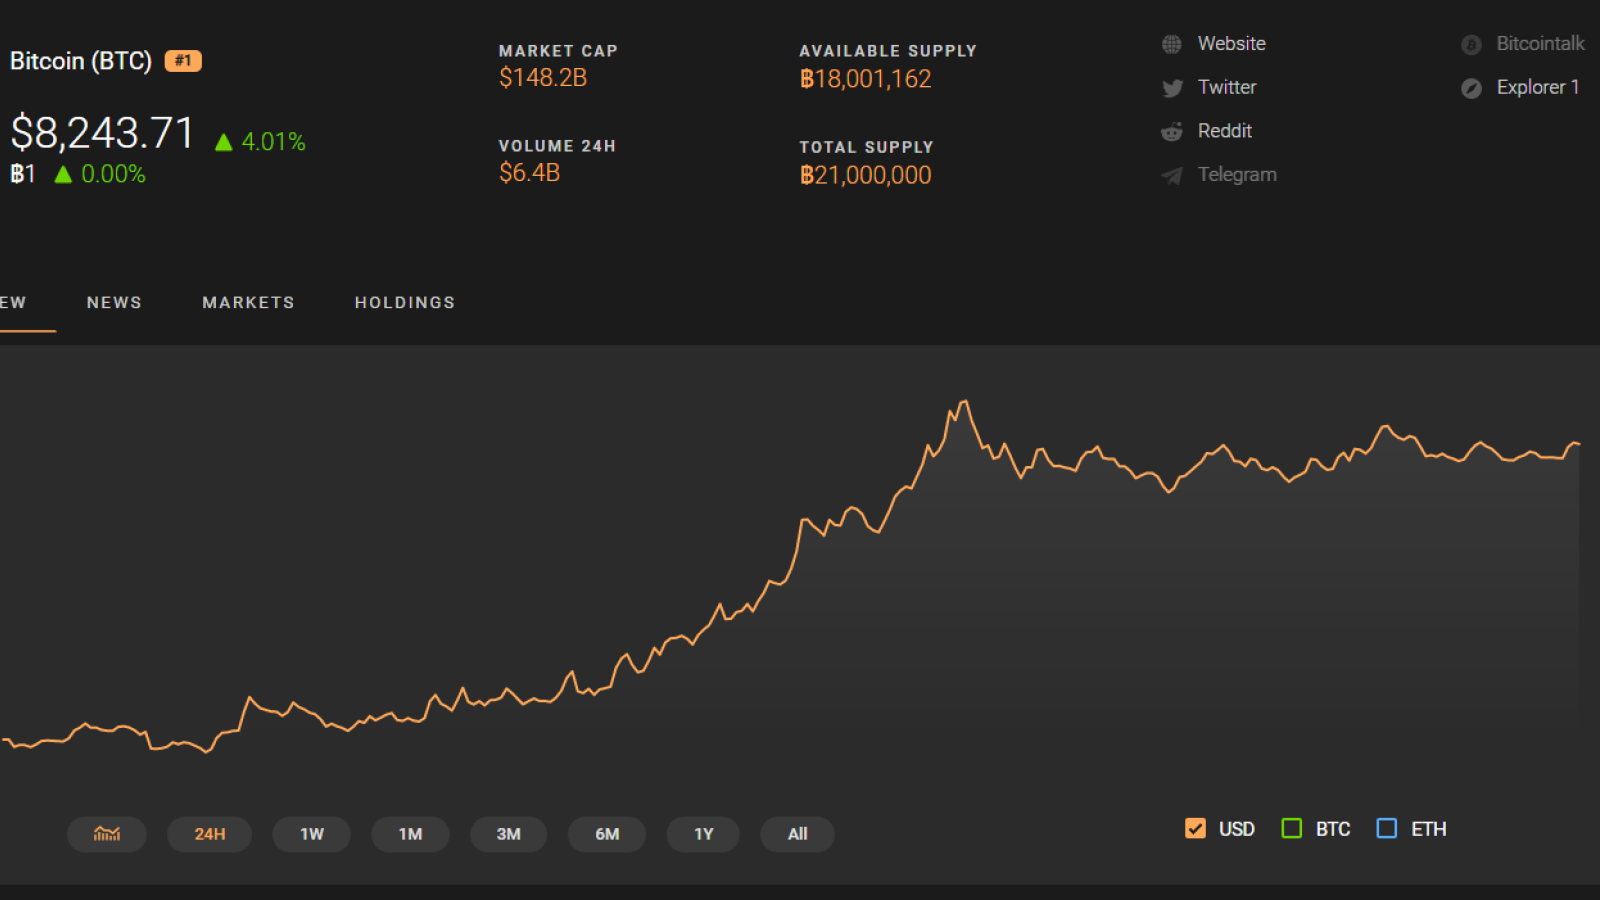Image resolution: width=1600 pixels, height=900 pixels.
Task: Click the #1 rank badge
Action: pos(183,61)
